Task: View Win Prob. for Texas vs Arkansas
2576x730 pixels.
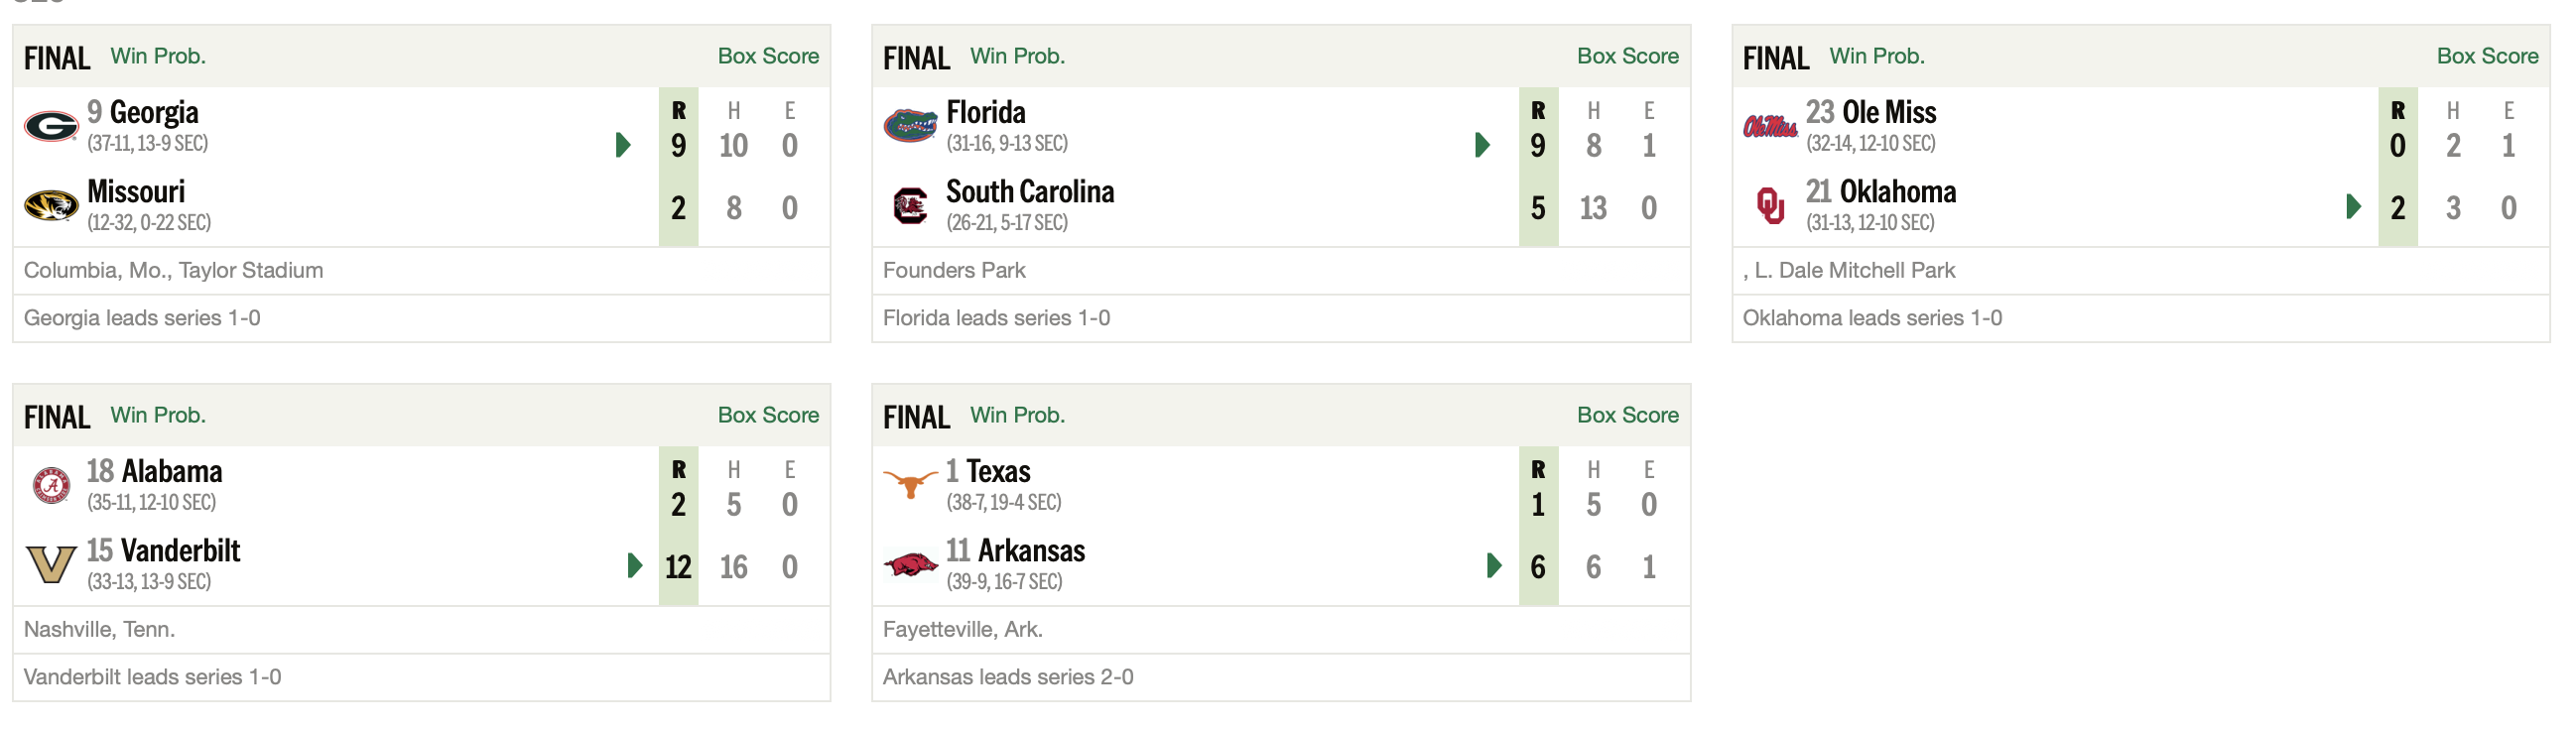Action: coord(1017,415)
